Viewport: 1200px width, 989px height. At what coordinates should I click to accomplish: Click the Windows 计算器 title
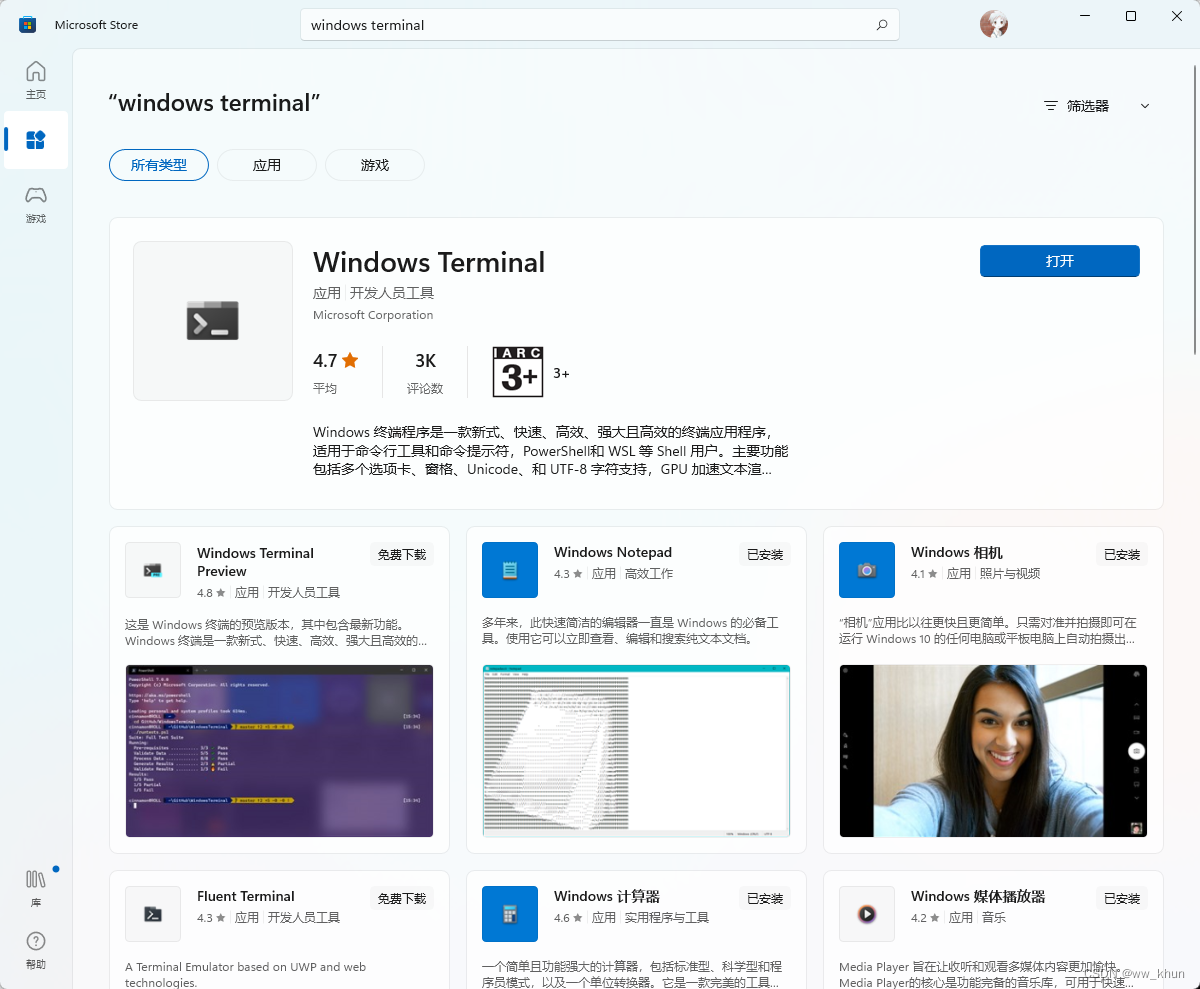607,896
